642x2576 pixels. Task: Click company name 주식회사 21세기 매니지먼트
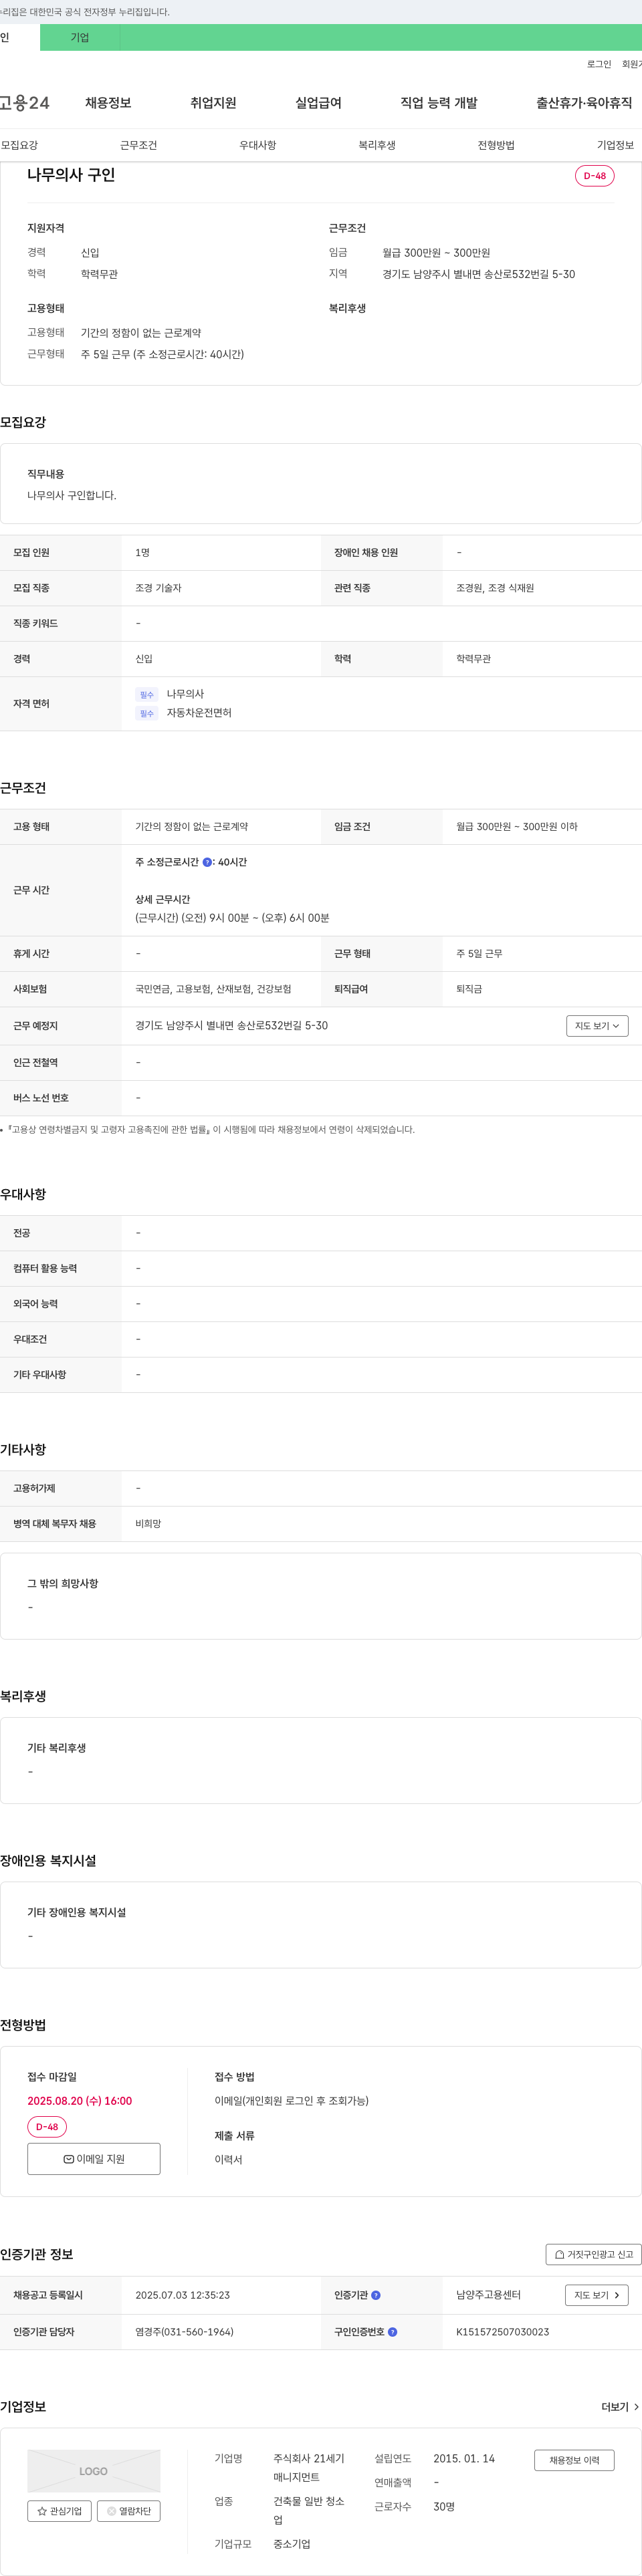309,2468
